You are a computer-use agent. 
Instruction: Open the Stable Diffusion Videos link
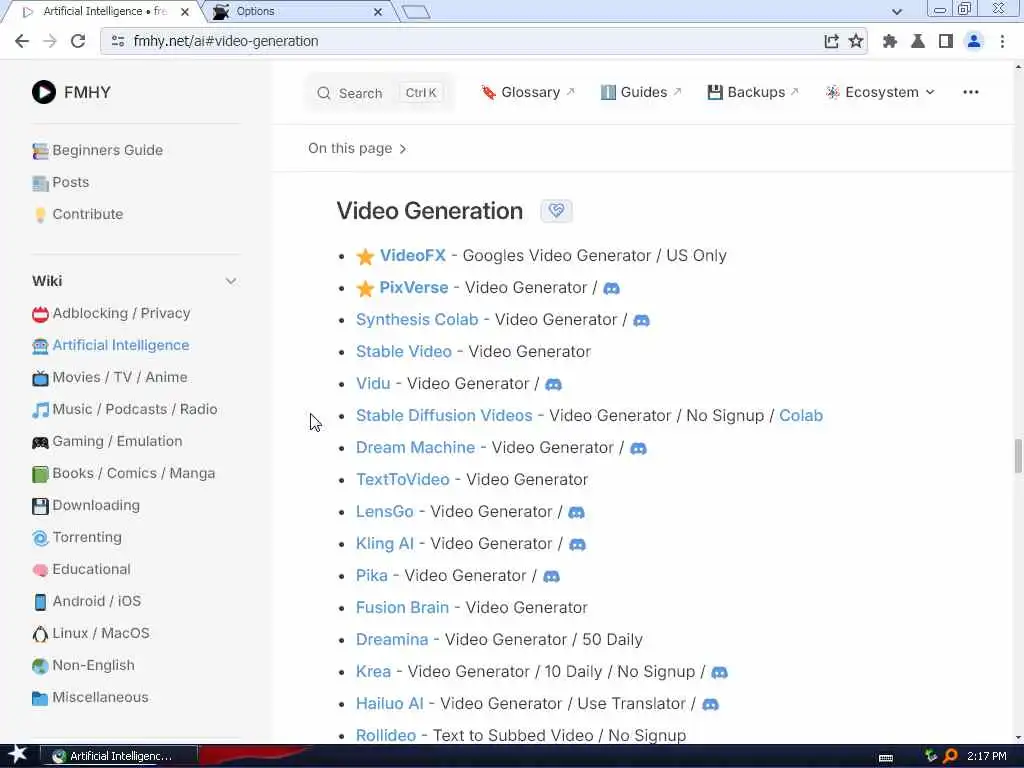click(444, 415)
